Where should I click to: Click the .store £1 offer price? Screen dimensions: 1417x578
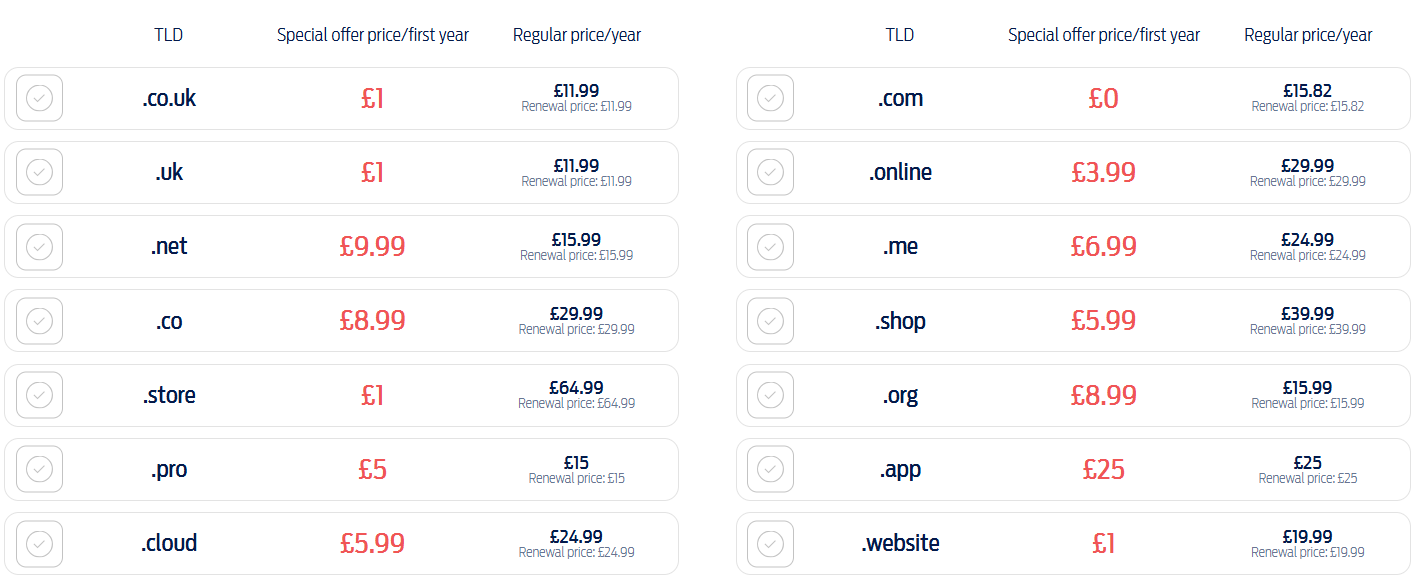point(372,395)
